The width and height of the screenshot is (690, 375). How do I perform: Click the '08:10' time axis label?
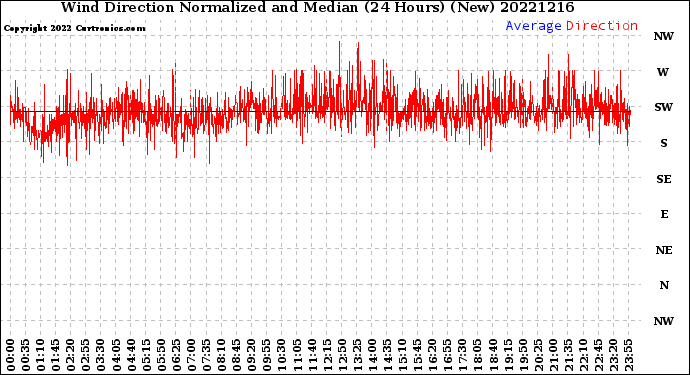[x=221, y=355]
